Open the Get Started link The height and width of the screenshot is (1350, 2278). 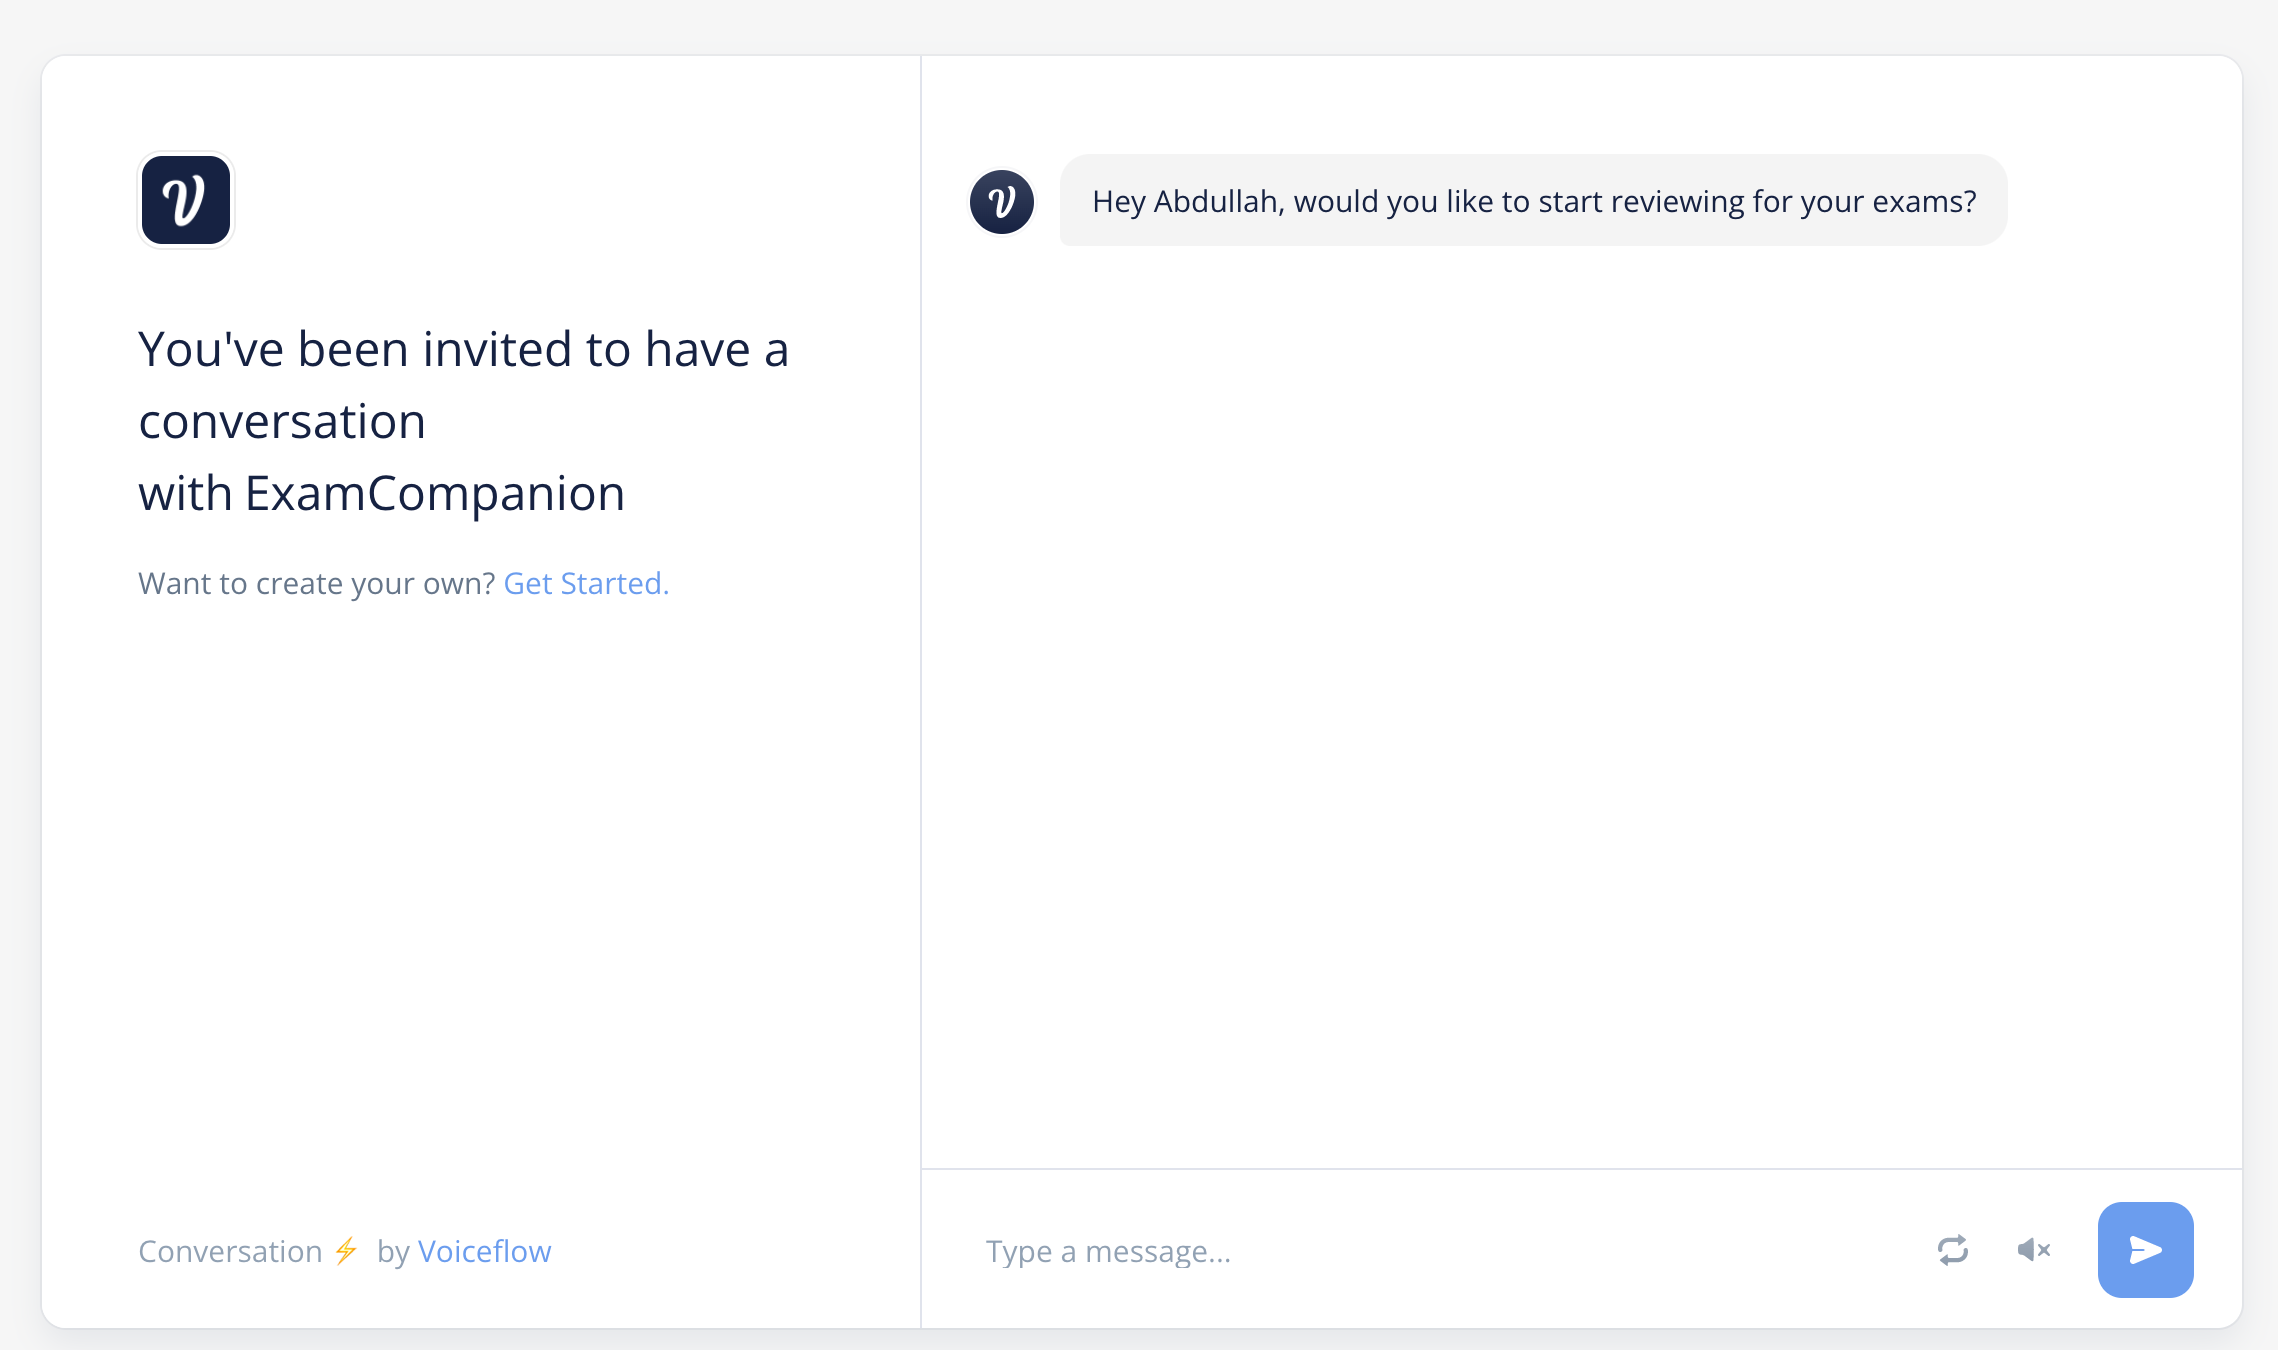[x=586, y=583]
